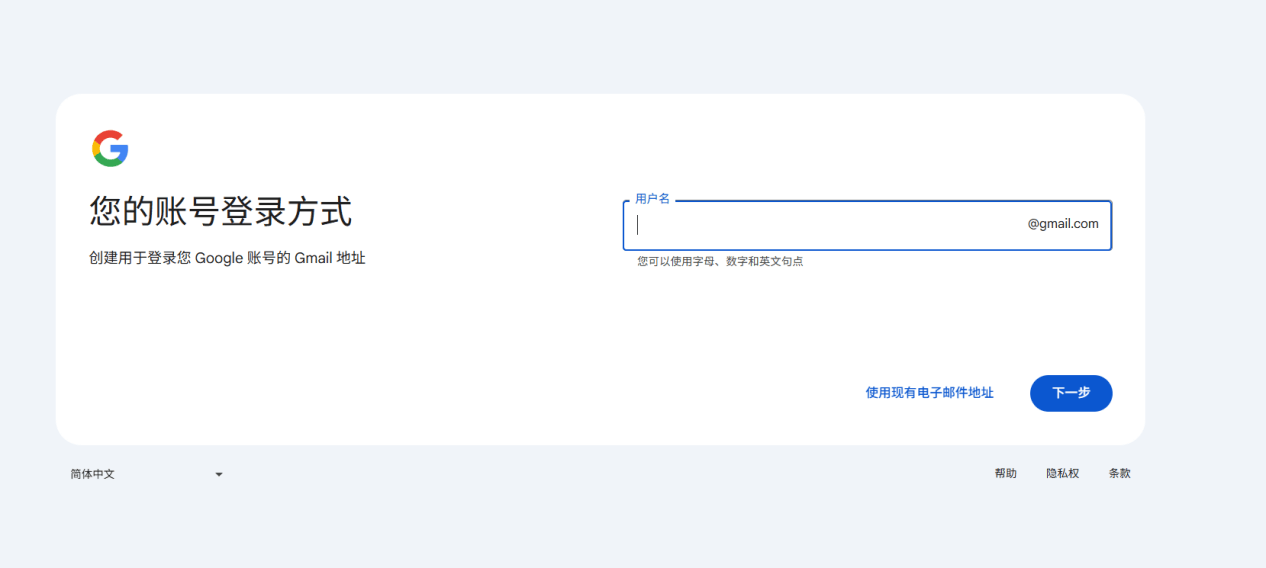Open the 隐私权 privacy link

click(x=1062, y=474)
